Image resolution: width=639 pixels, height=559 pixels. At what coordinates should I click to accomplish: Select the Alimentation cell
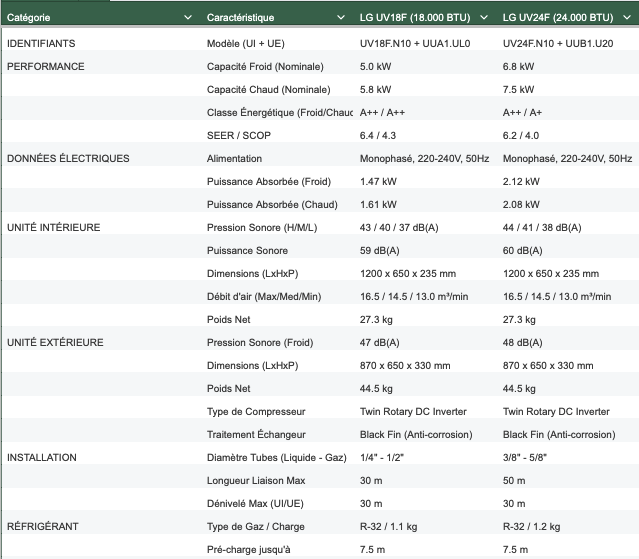tap(234, 158)
